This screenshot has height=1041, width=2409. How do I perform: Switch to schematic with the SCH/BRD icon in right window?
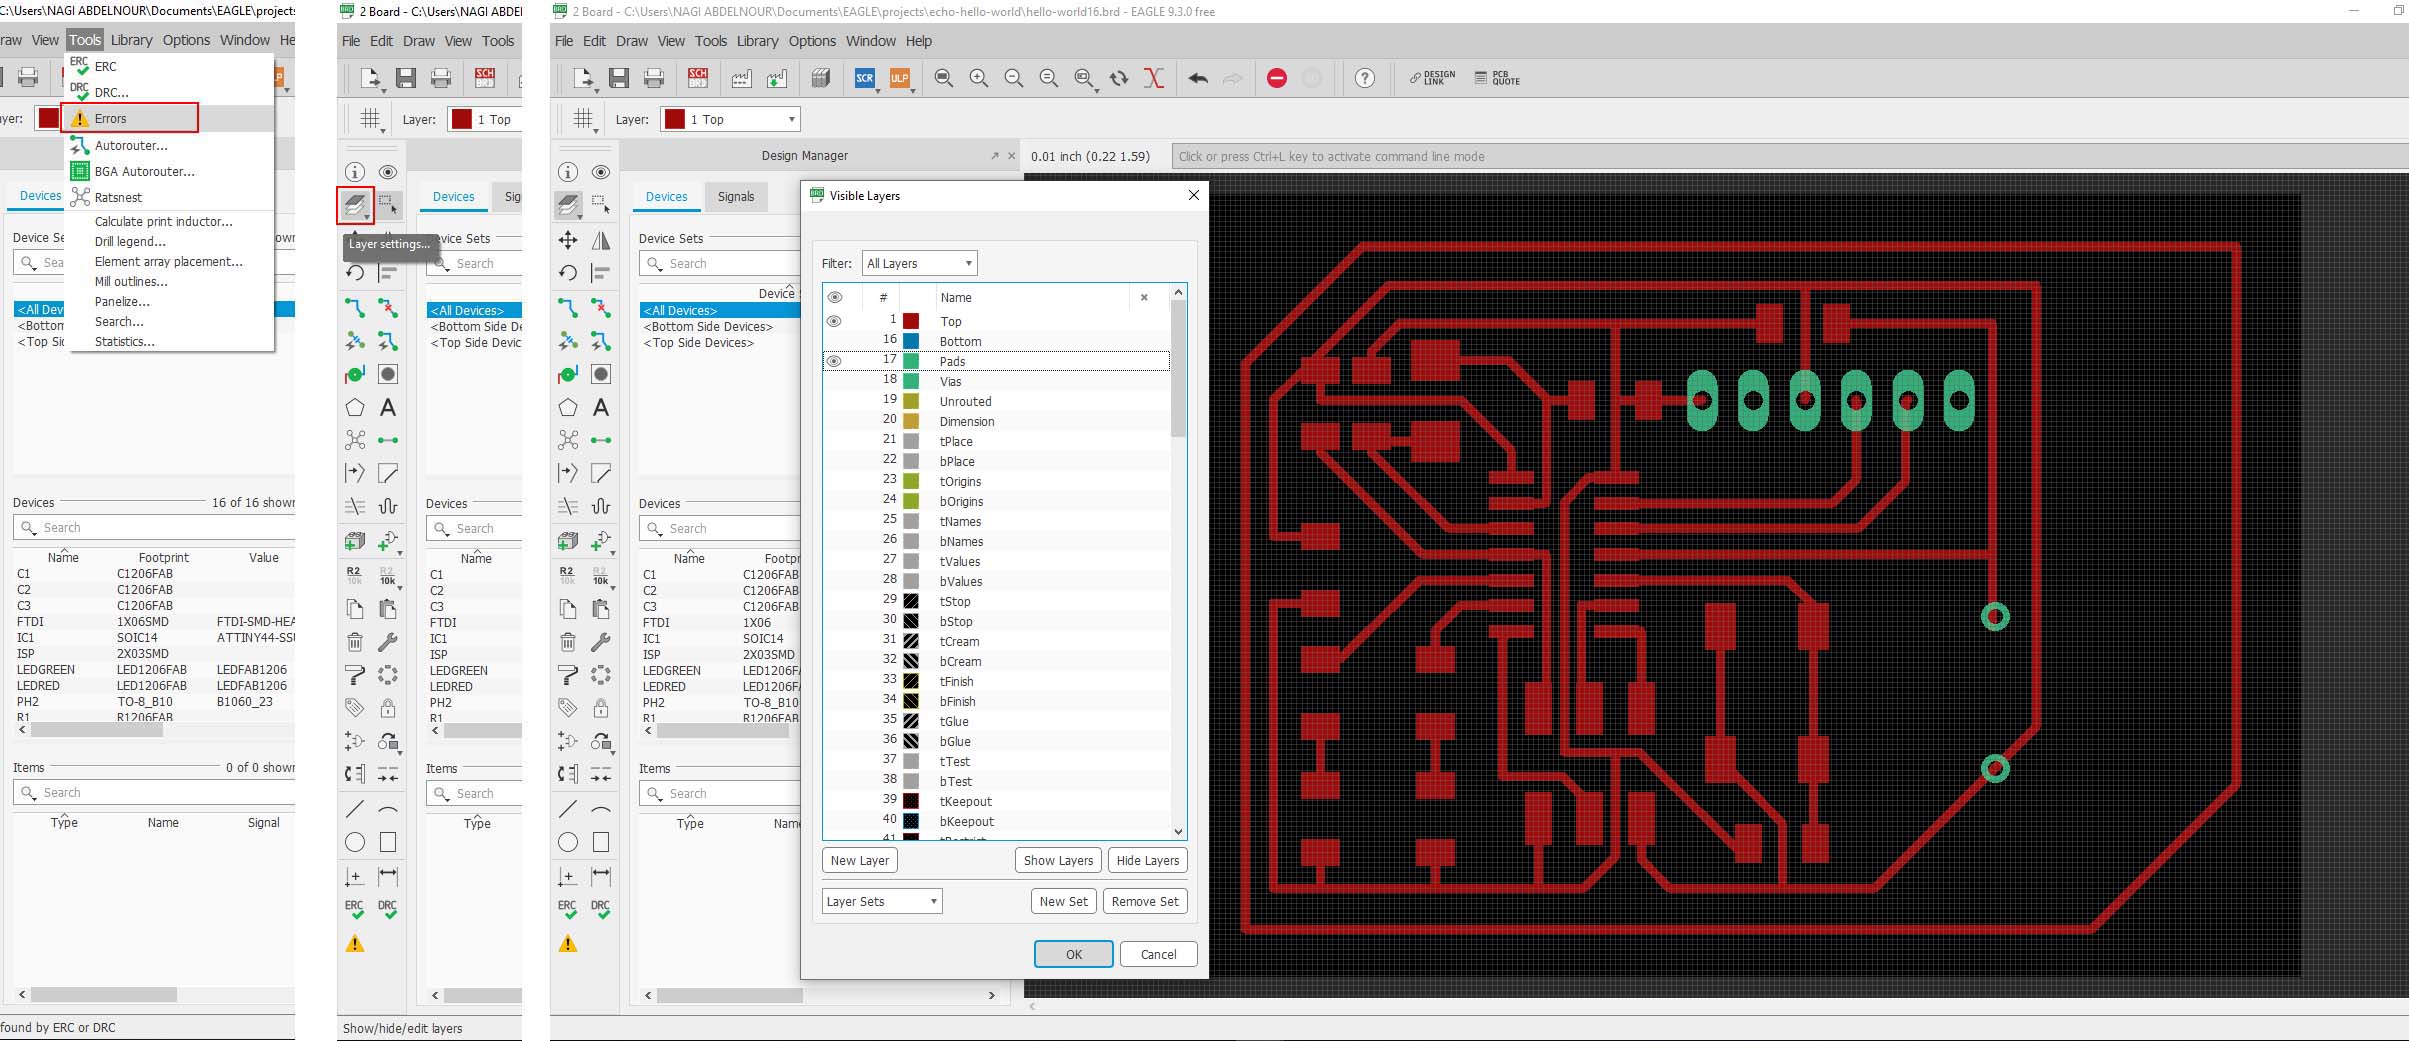pos(698,78)
